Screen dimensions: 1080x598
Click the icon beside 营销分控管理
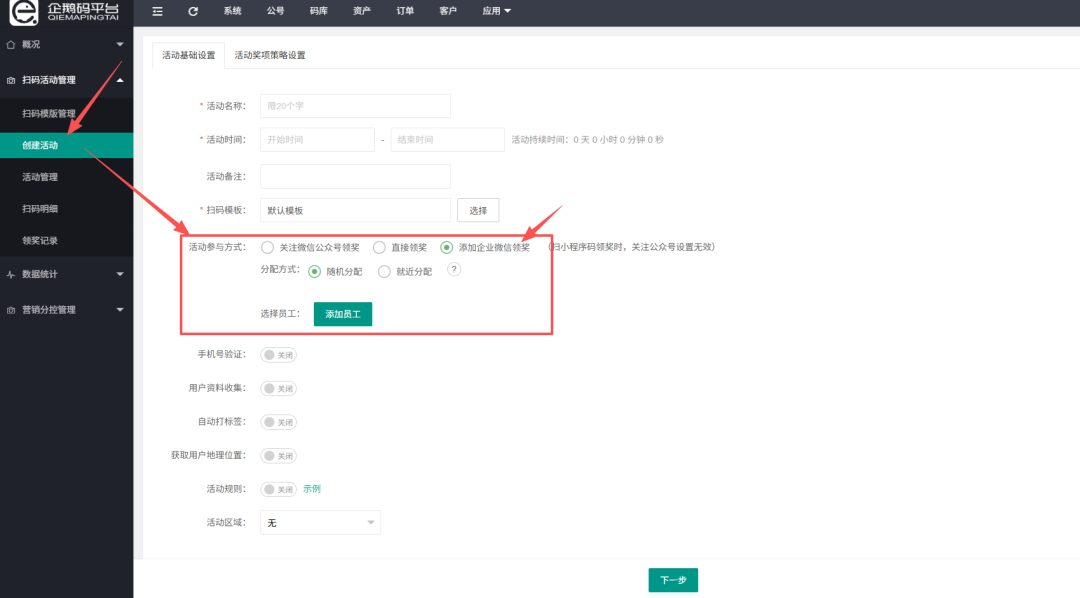click(11, 310)
